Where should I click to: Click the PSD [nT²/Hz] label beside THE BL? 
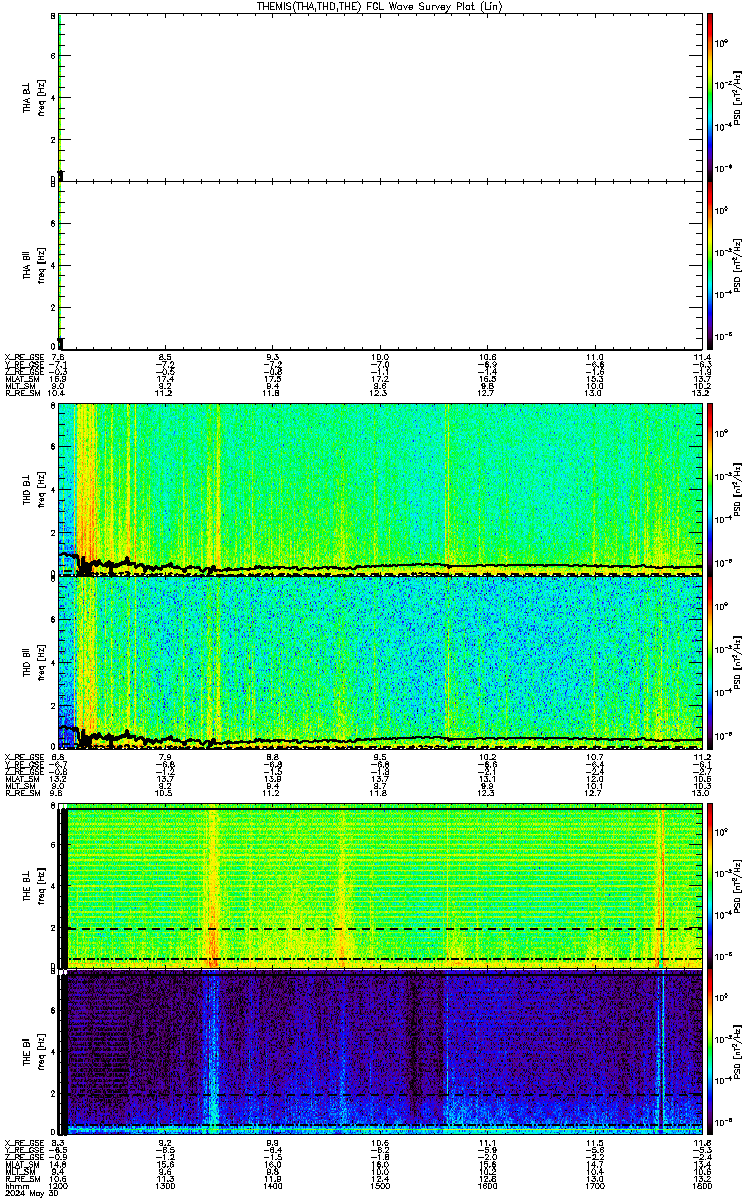737,885
